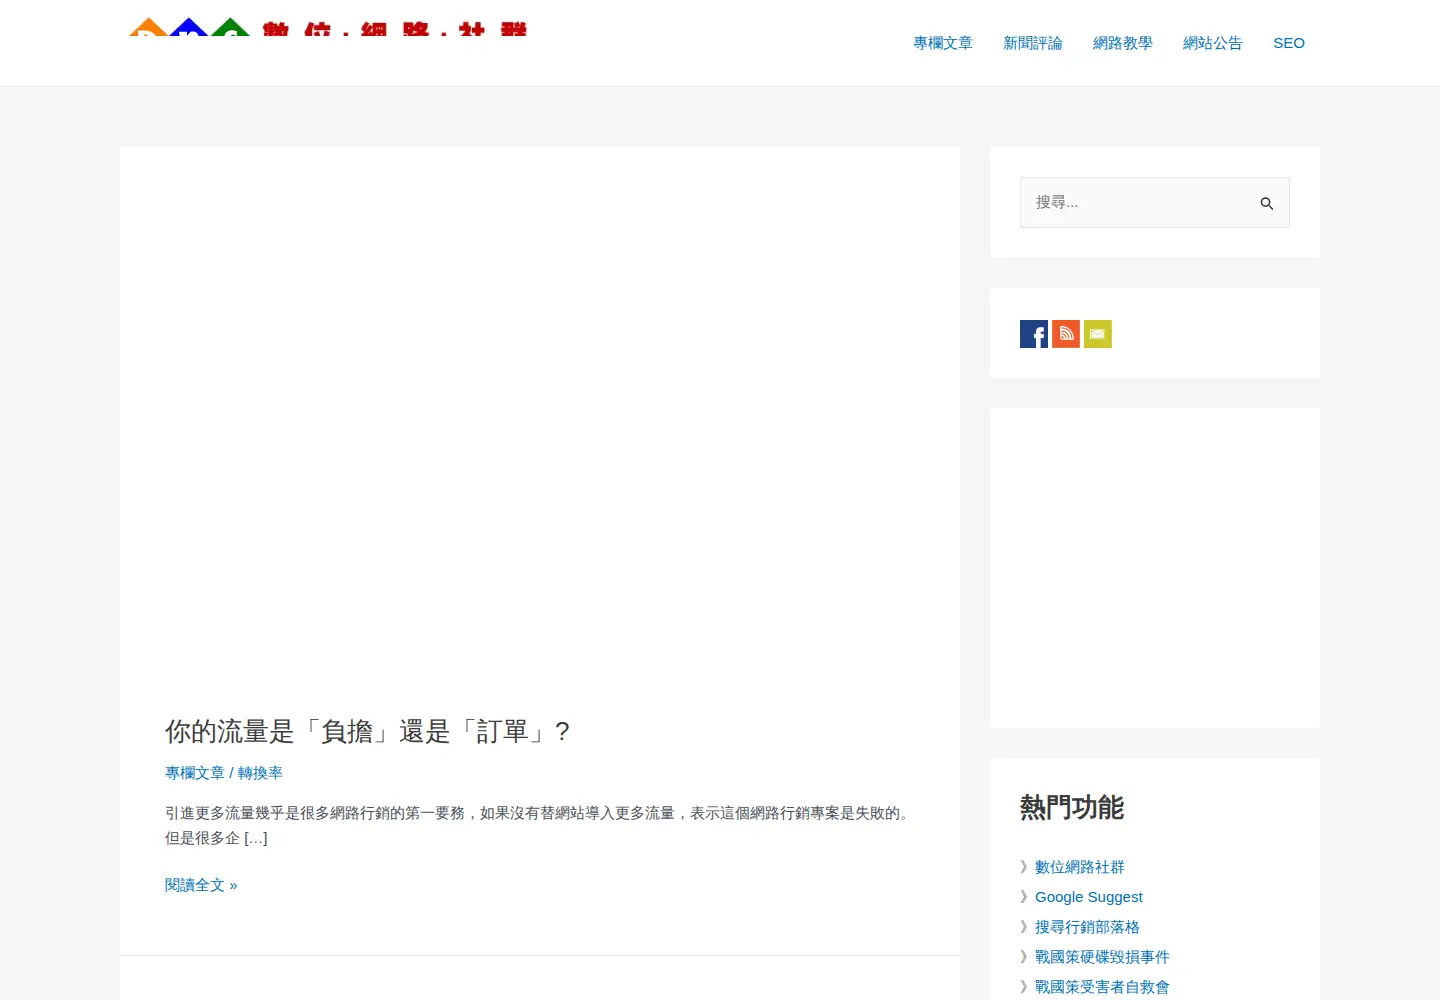The image size is (1440, 1000).
Task: Click the 閱讀全文 » read more link
Action: [x=201, y=885]
